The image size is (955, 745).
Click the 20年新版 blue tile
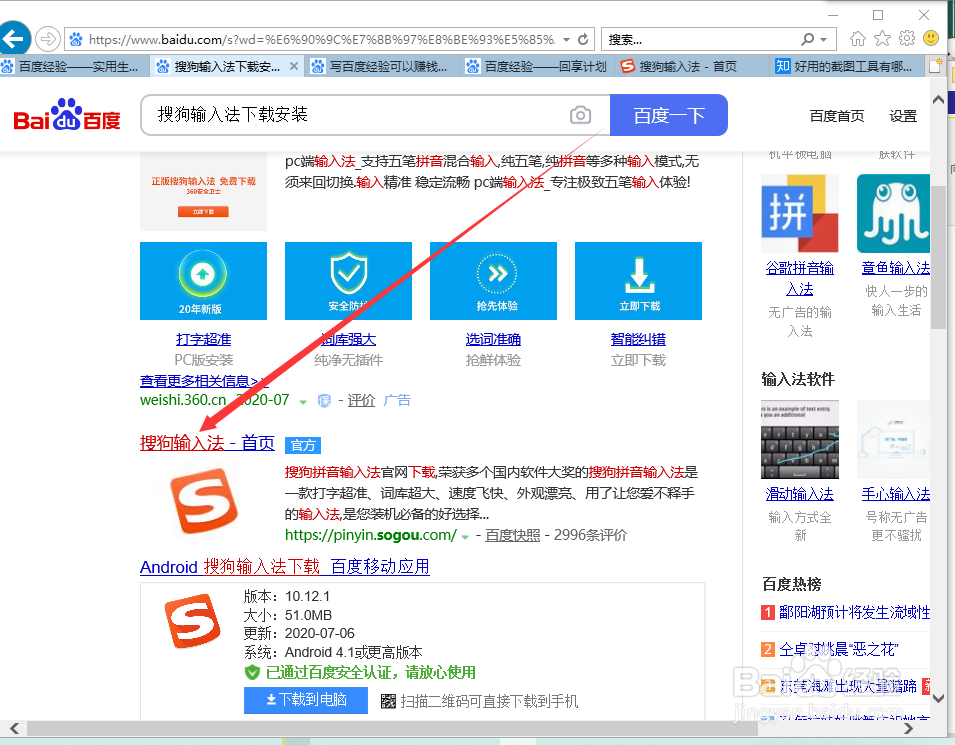[203, 281]
